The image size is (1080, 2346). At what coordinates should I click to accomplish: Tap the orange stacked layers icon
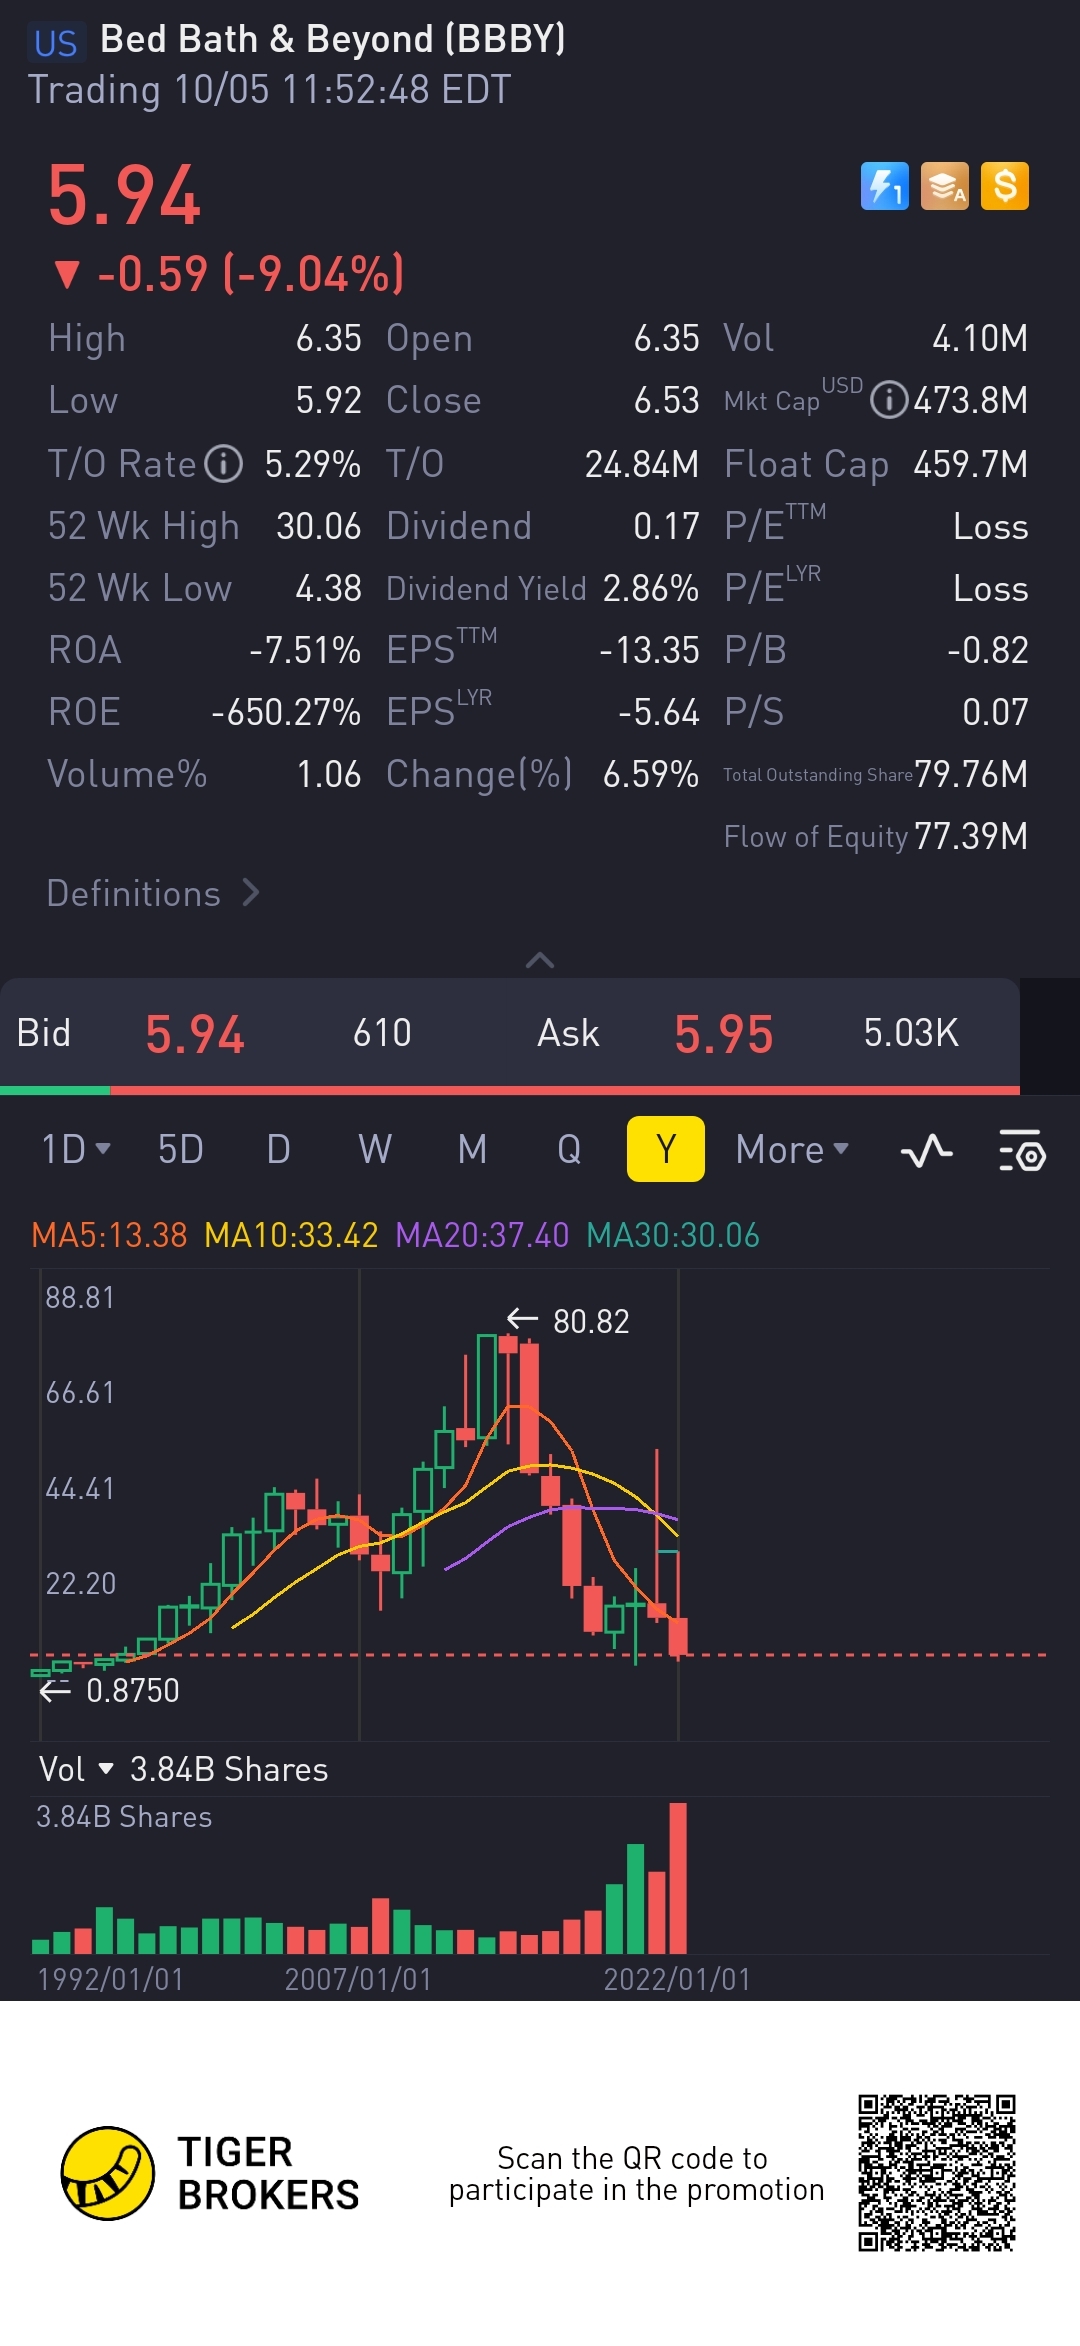click(945, 186)
